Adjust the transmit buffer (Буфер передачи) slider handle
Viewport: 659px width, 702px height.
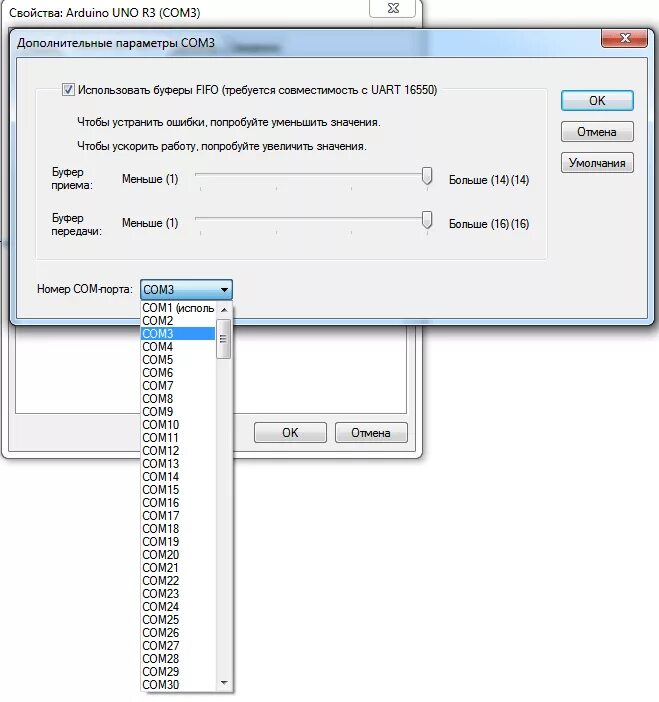[x=427, y=220]
